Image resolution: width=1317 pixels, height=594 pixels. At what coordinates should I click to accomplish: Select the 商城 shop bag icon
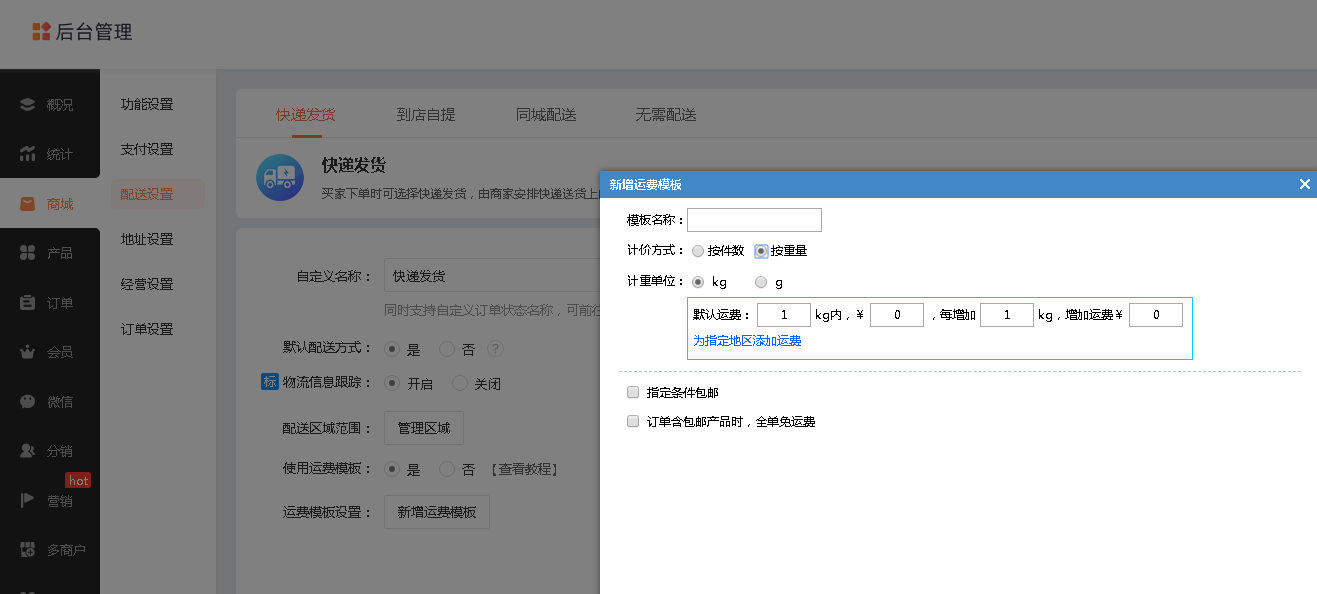[28, 204]
